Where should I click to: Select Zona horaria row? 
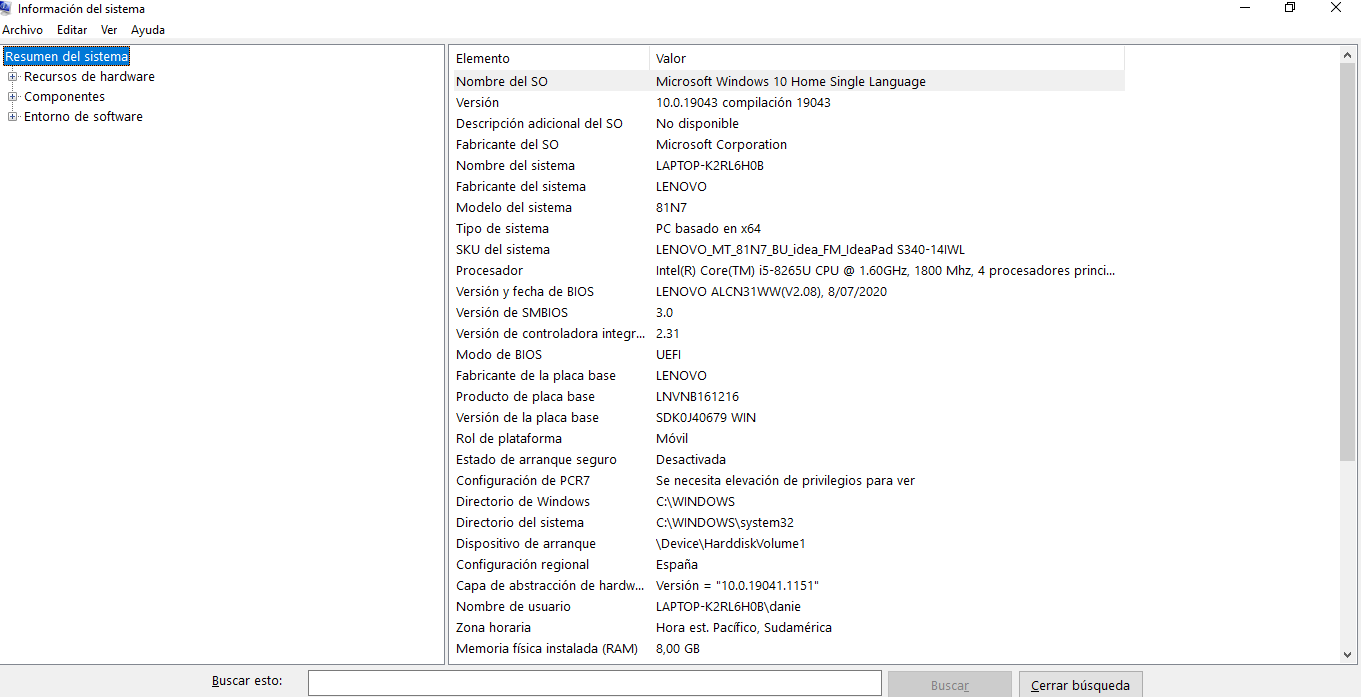[x=788, y=628]
